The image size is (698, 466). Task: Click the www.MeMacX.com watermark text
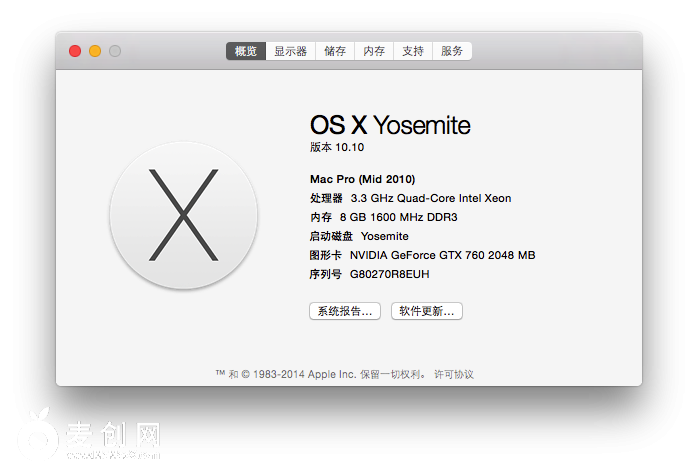tap(113, 455)
